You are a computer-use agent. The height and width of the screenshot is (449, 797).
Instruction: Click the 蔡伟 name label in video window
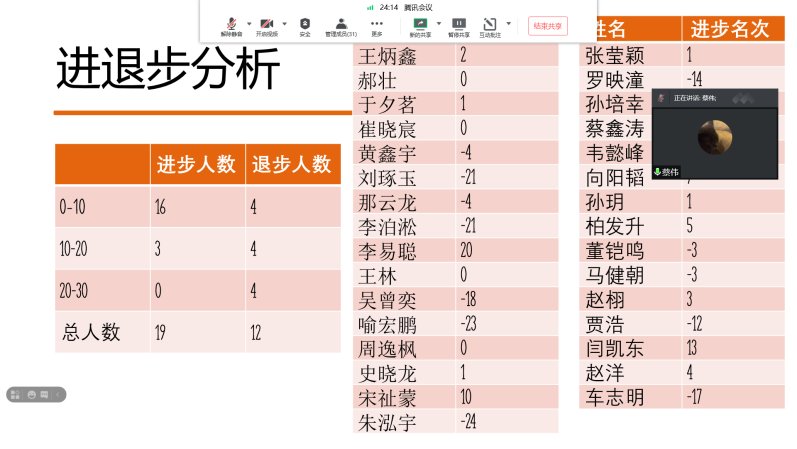(671, 172)
